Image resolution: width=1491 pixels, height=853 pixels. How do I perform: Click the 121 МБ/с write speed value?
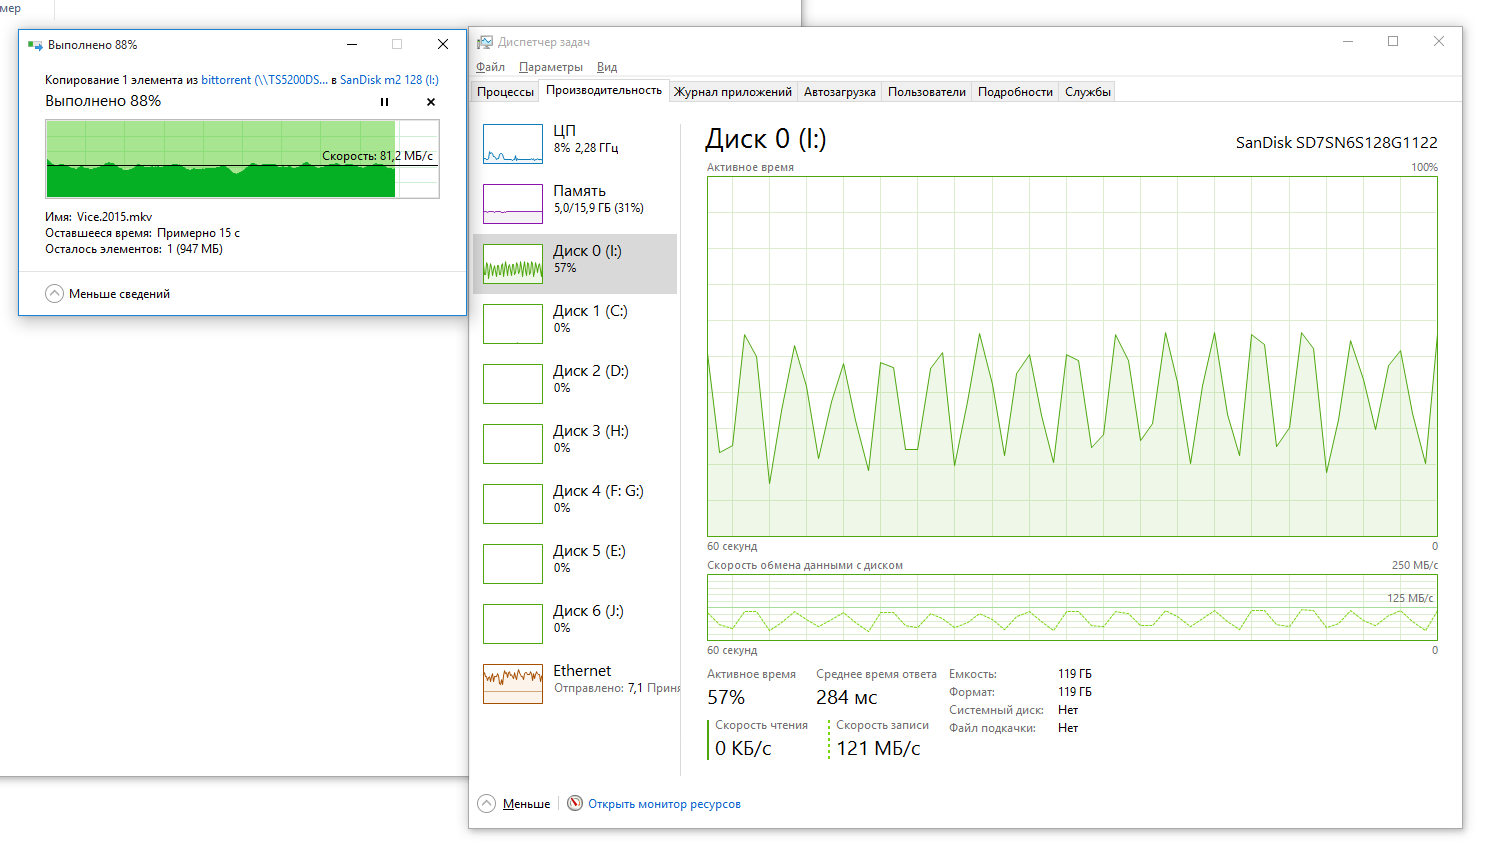(x=878, y=749)
